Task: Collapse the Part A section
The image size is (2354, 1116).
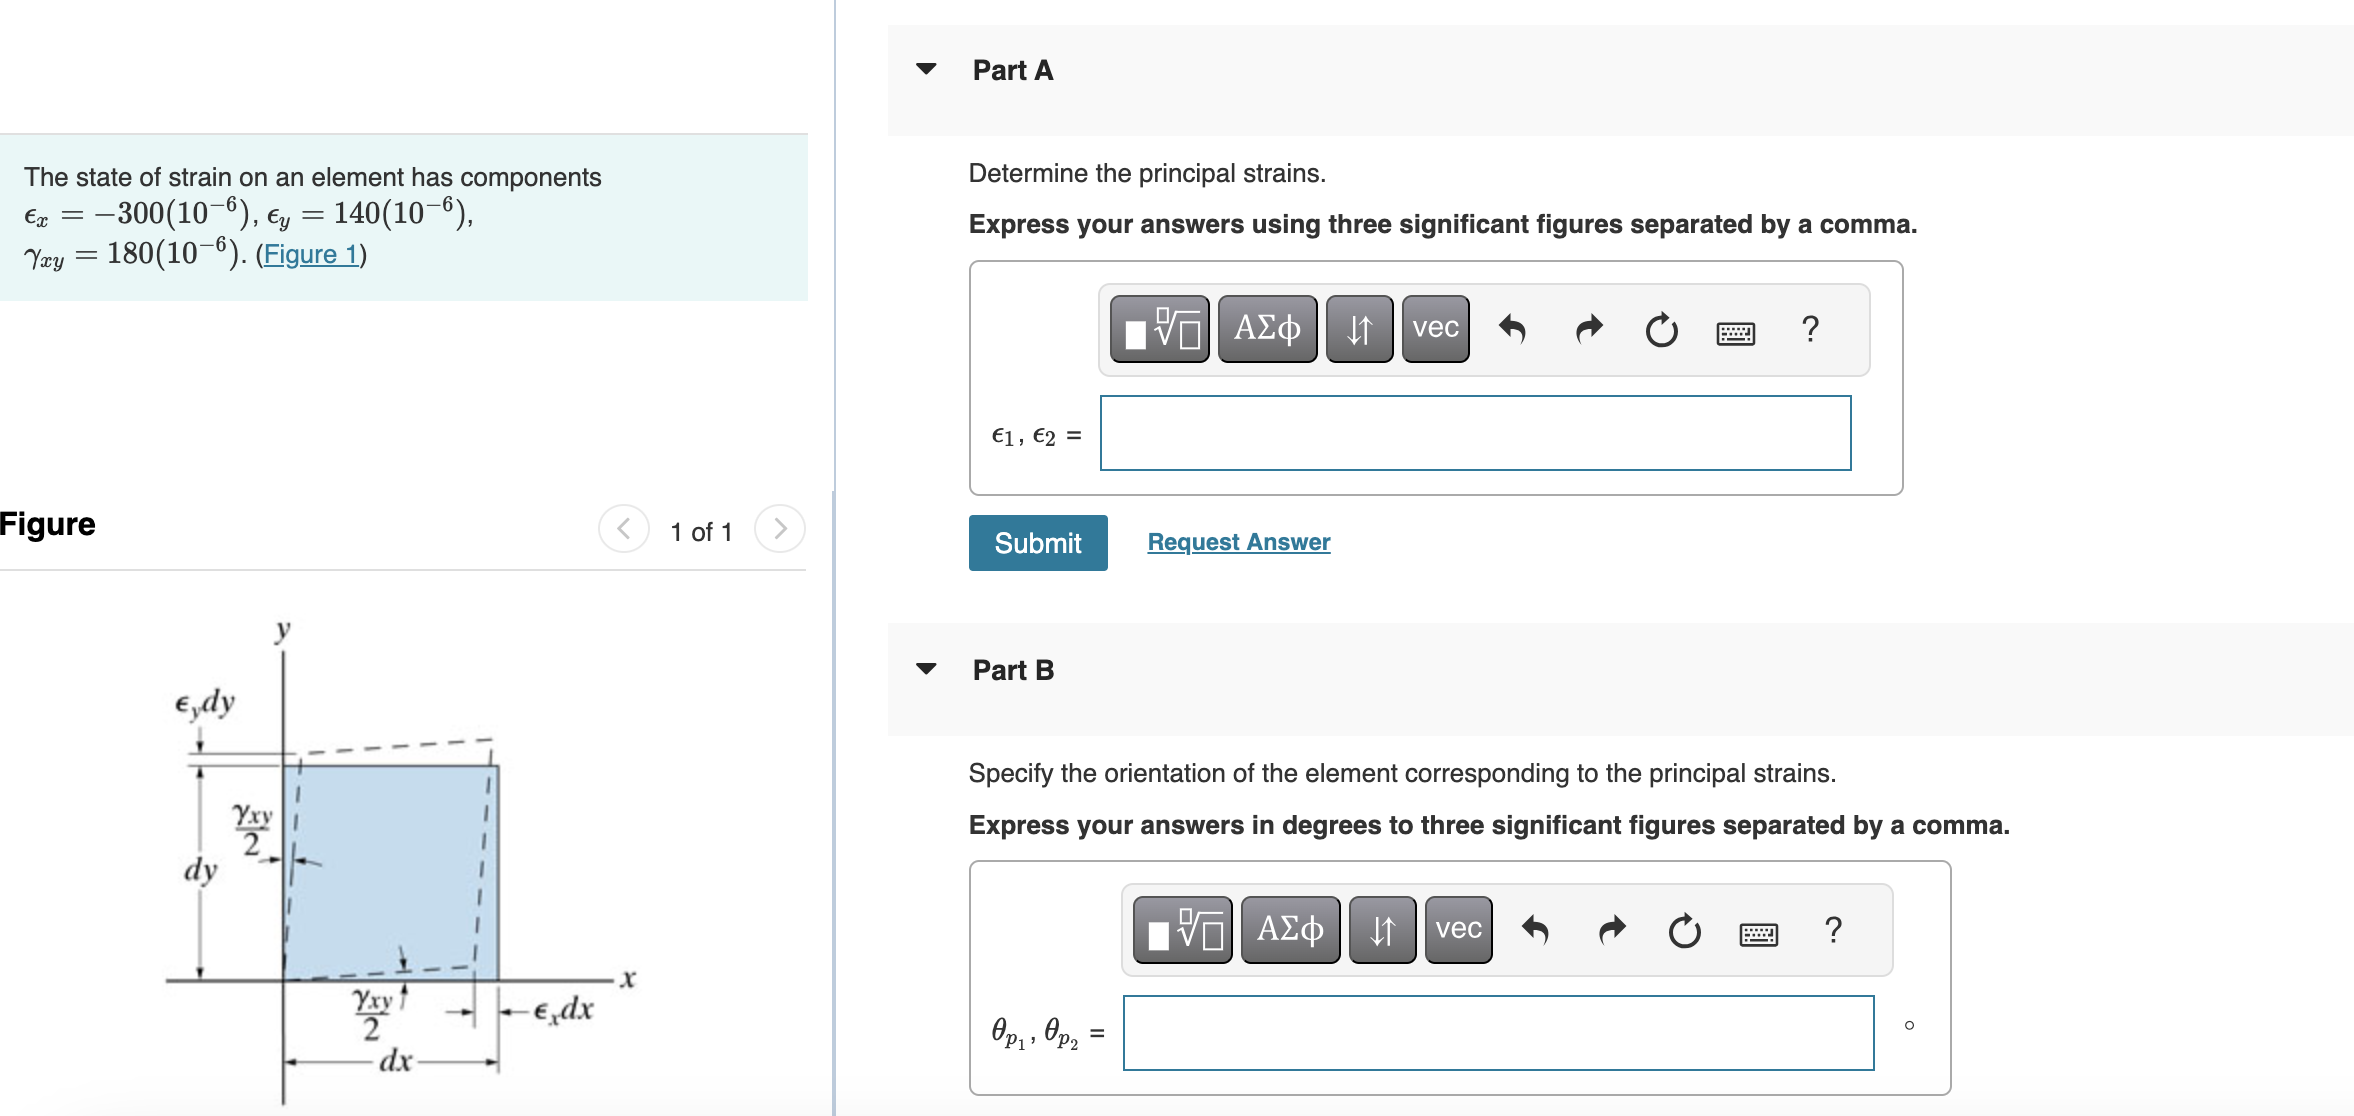Action: pyautogui.click(x=928, y=68)
